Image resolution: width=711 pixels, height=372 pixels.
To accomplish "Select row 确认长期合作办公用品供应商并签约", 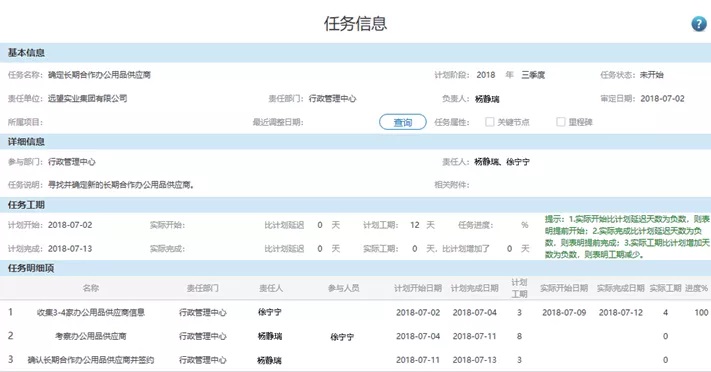I will click(356, 360).
